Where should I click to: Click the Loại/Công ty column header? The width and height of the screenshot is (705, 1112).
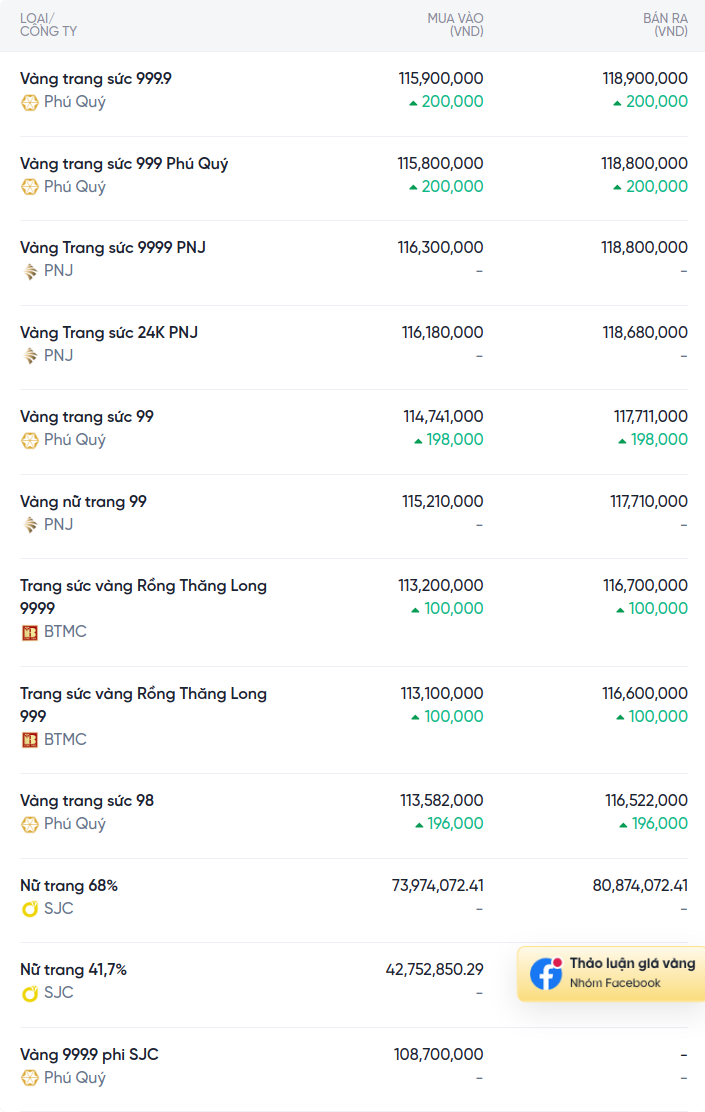(48, 25)
